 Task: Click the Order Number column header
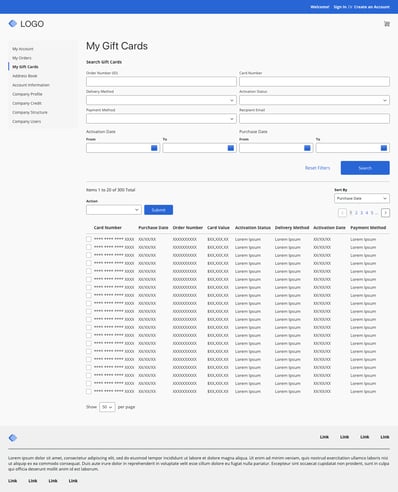188,228
